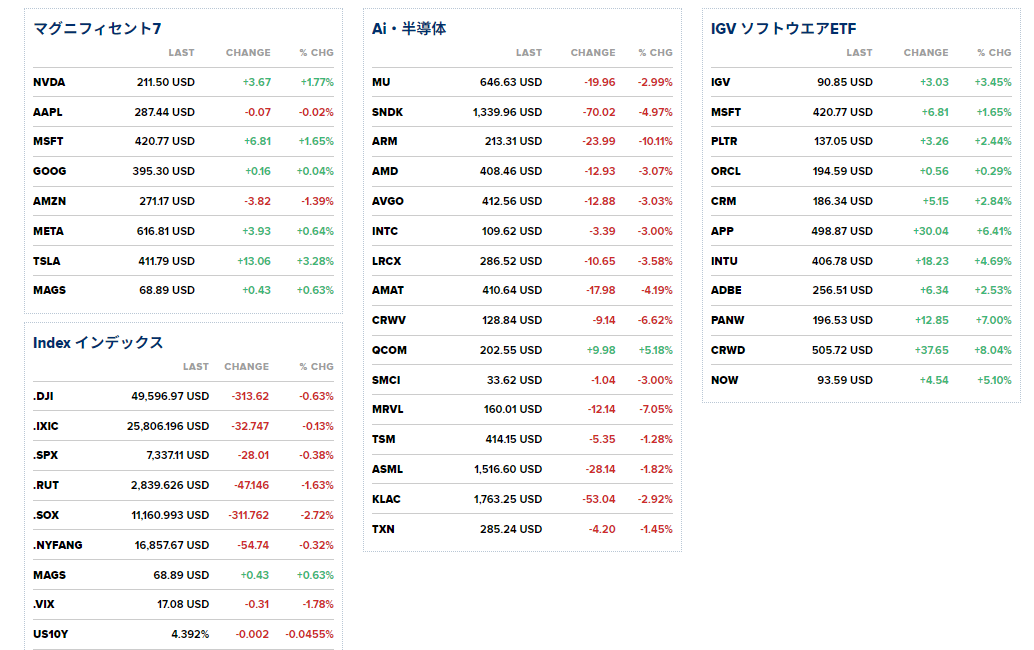The width and height of the screenshot is (1034, 650).
Task: Open the AMD ticker row
Action: (x=522, y=171)
